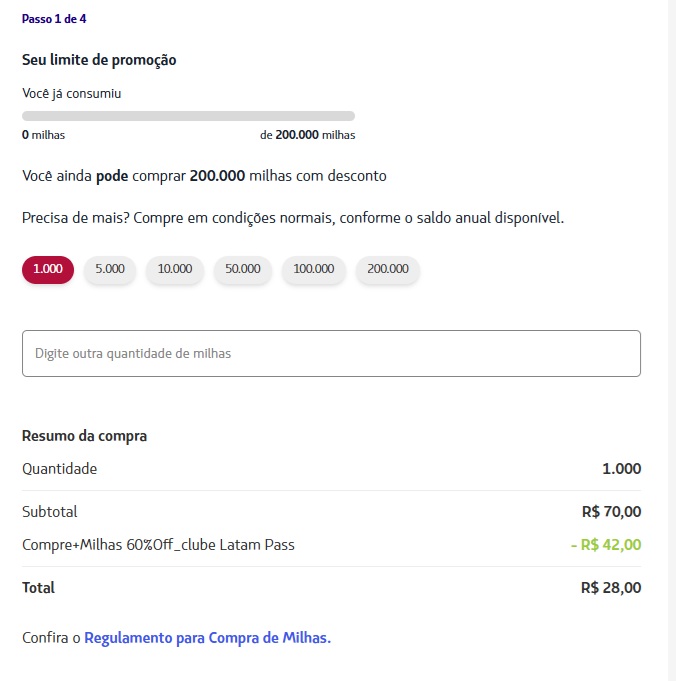Image resolution: width=676 pixels, height=681 pixels.
Task: Click the Total amount R$ 28,00
Action: point(610,588)
